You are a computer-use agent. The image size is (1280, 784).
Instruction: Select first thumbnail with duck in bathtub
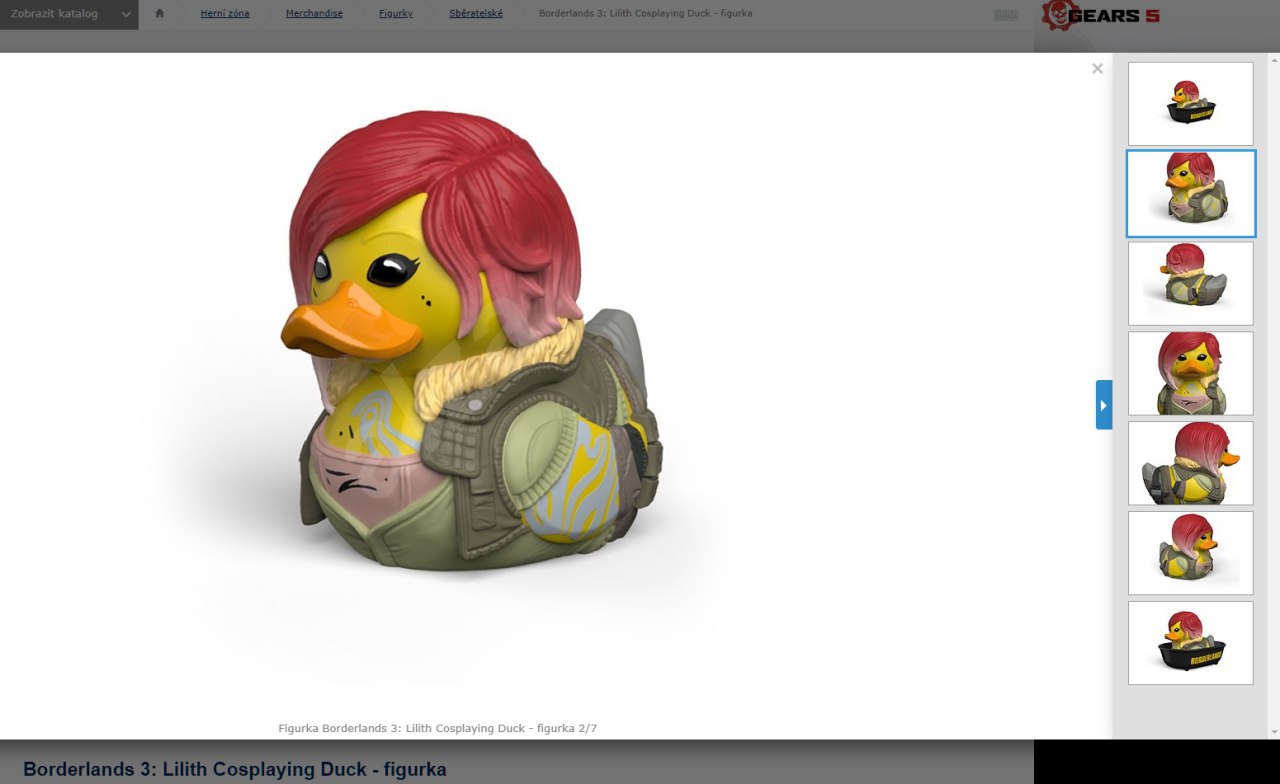[x=1190, y=104]
